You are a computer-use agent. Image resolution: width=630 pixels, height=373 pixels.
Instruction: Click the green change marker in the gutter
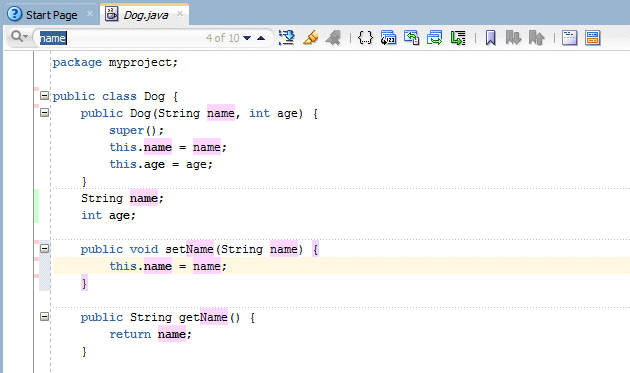pos(37,206)
